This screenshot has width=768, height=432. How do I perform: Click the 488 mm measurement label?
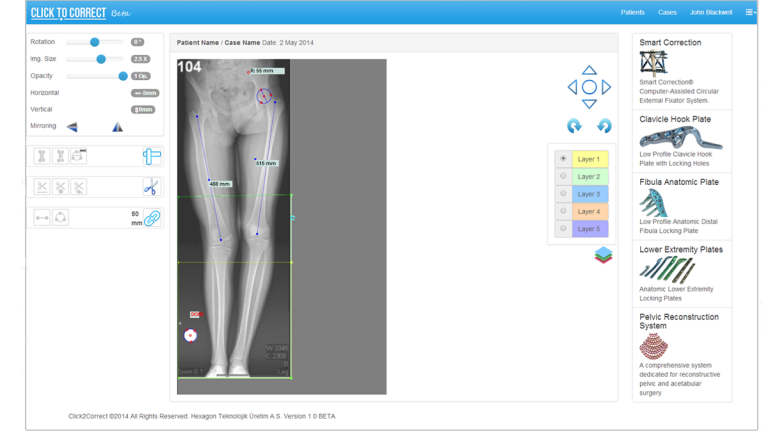220,184
